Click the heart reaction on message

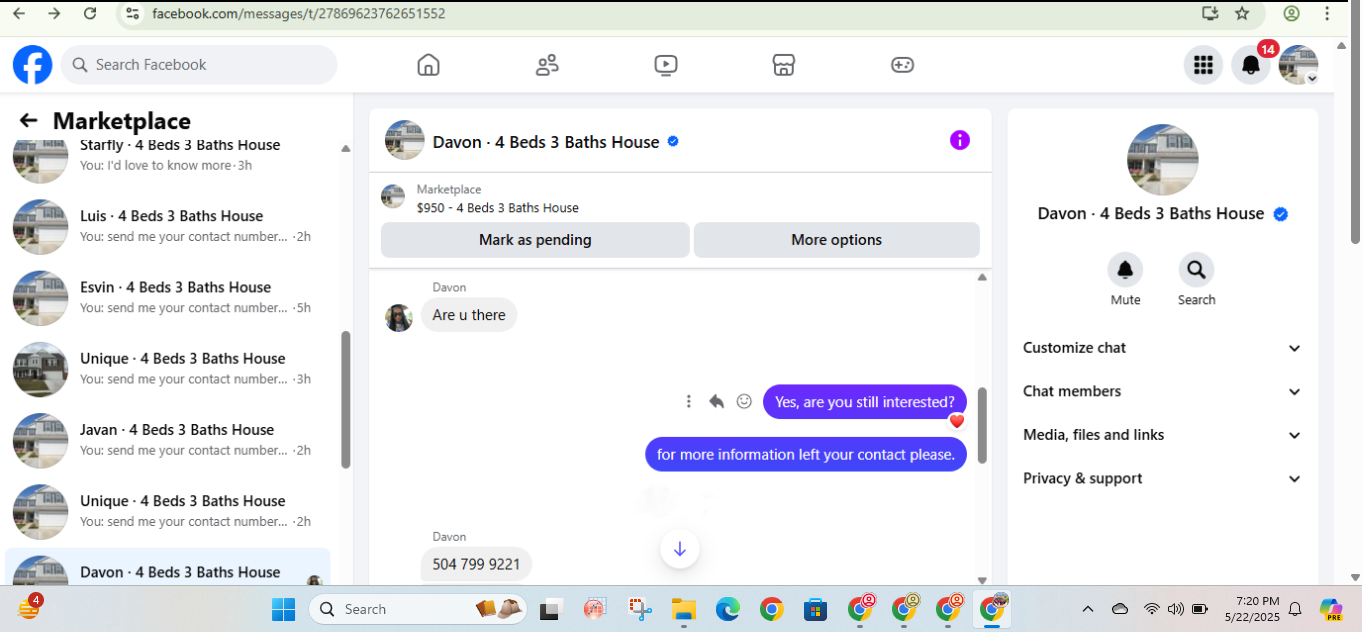pos(957,421)
